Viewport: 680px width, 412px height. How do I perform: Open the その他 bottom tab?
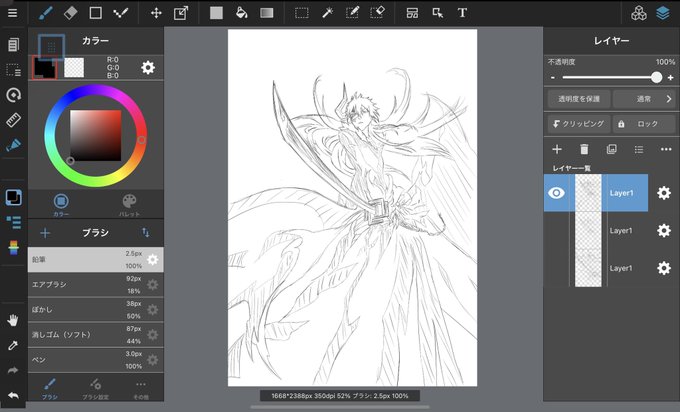click(141, 388)
